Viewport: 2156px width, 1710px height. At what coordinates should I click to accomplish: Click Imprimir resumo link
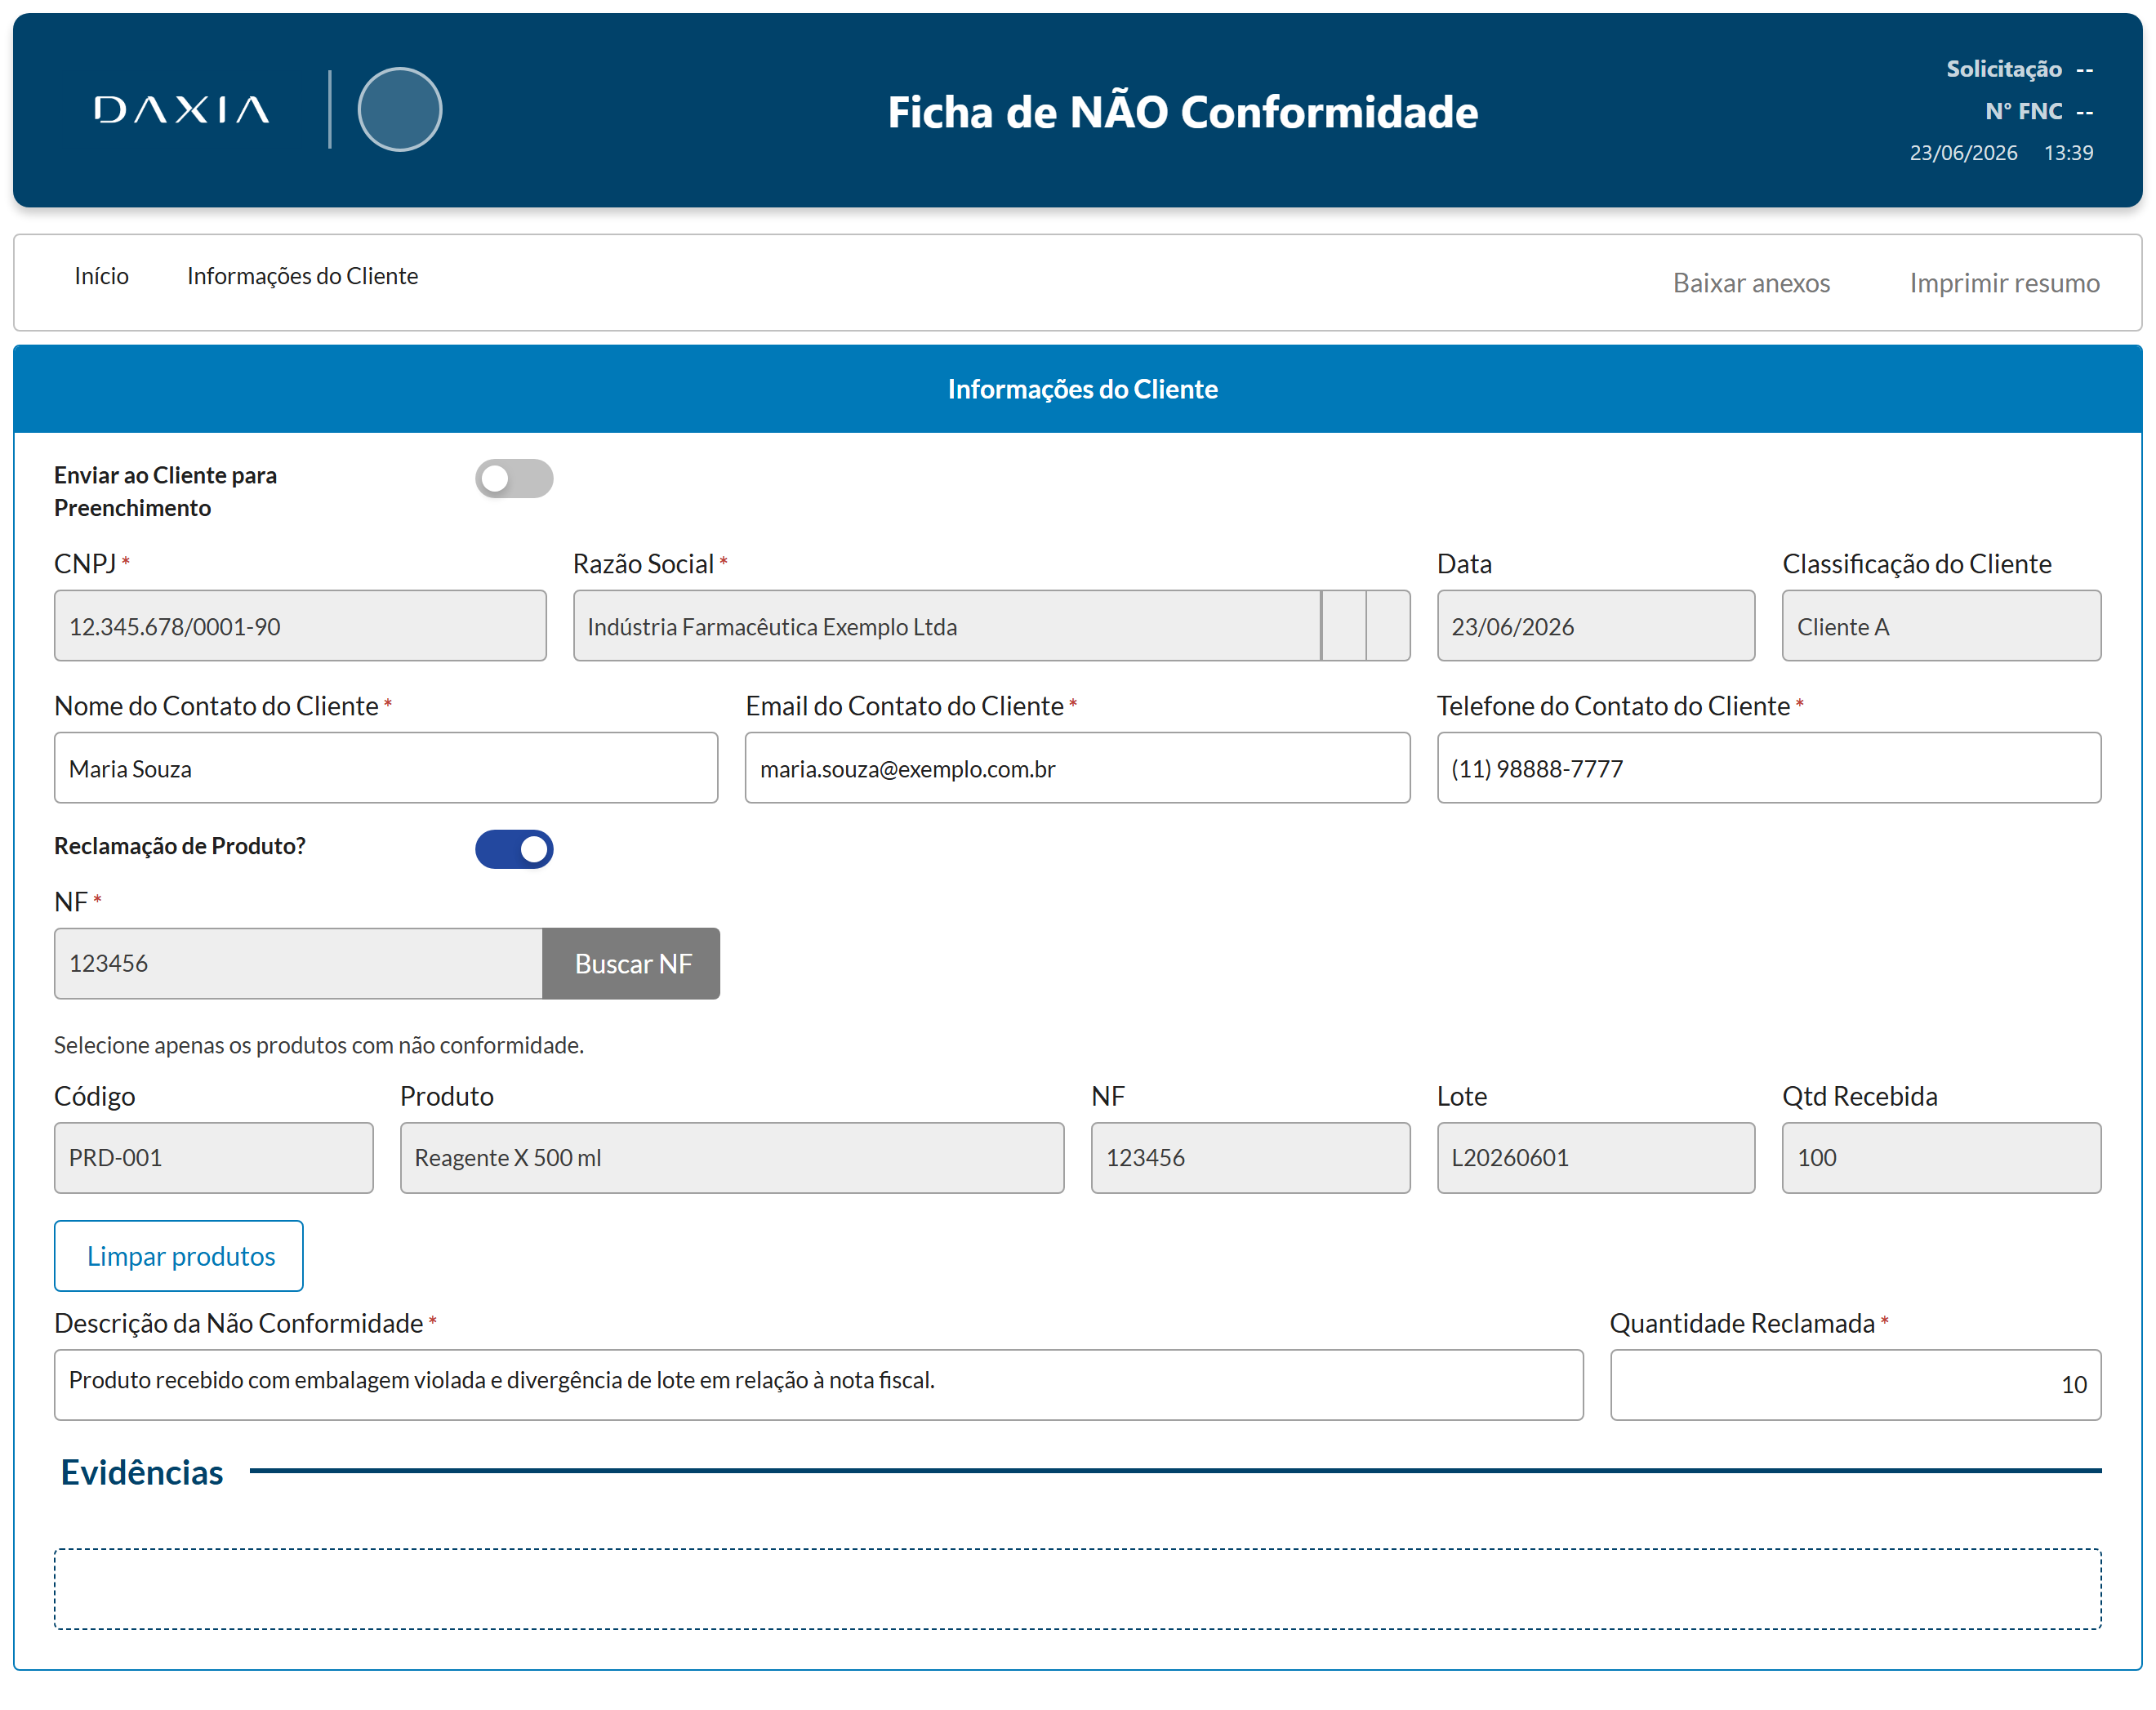(2003, 283)
